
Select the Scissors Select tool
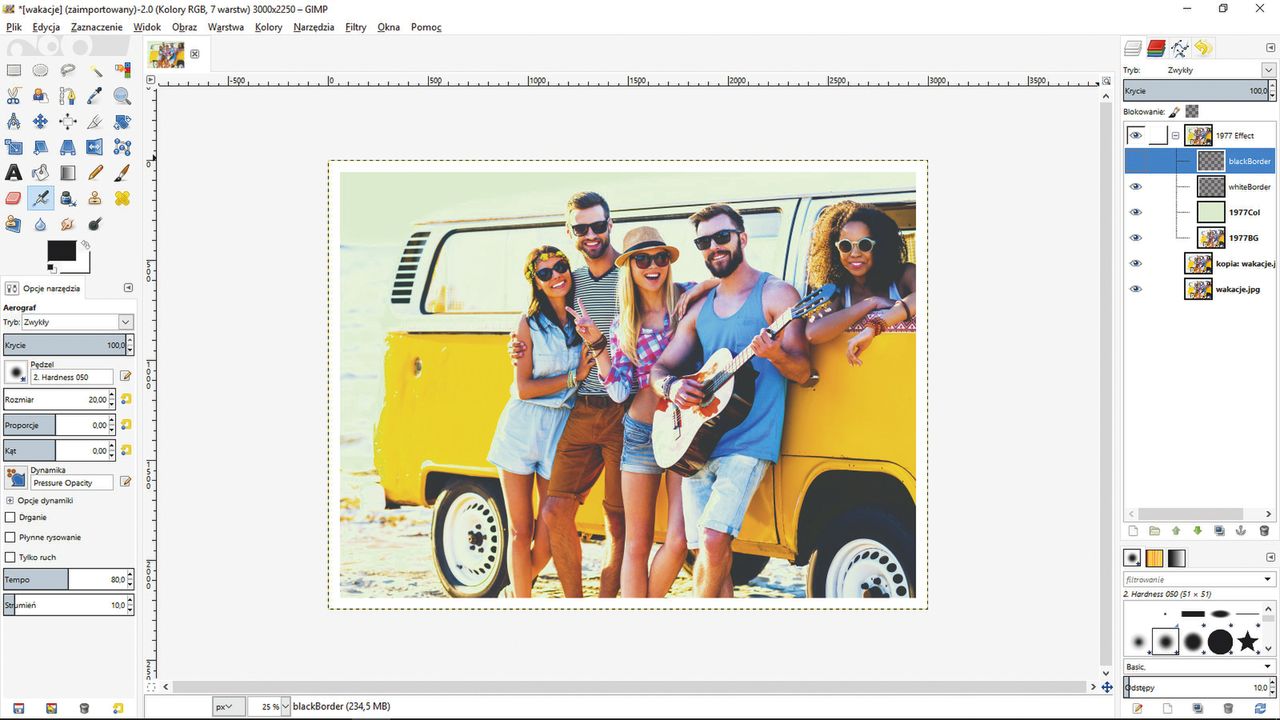coord(14,96)
